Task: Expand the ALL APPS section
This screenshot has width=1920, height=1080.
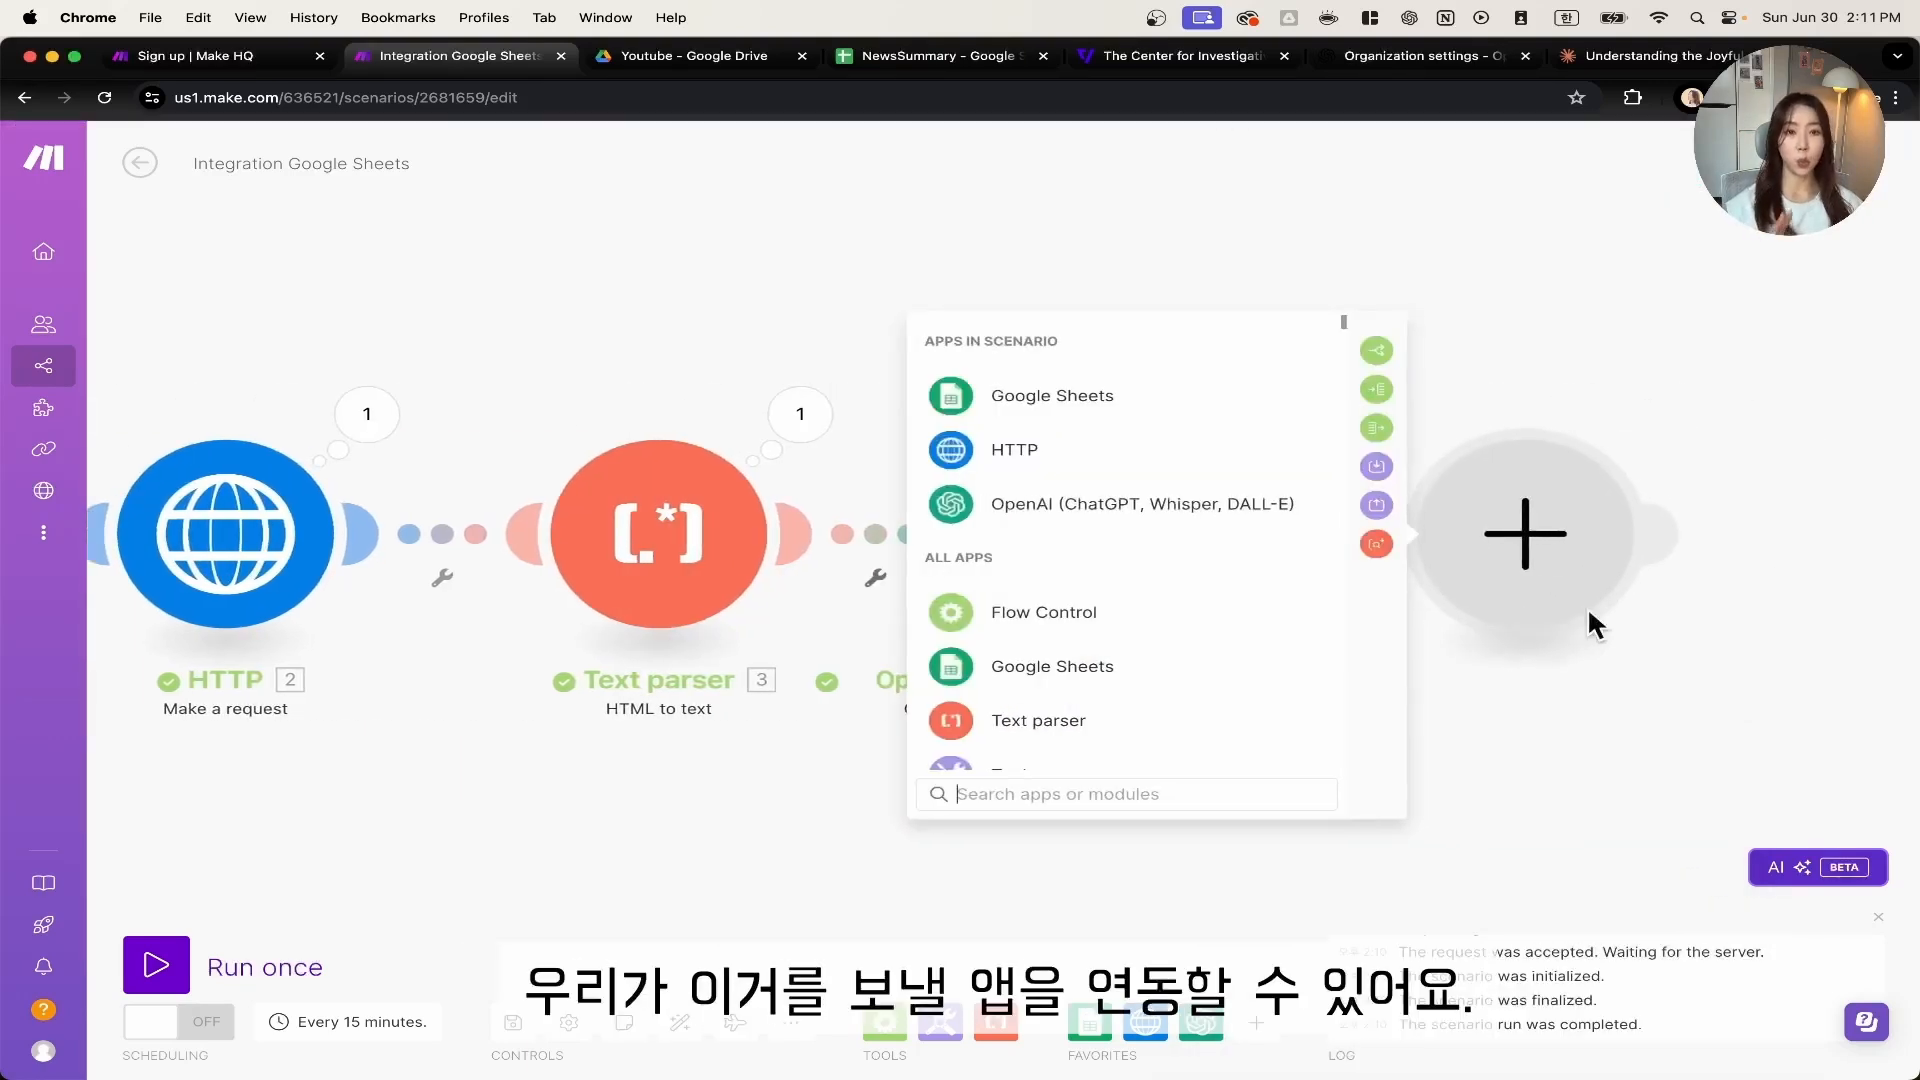Action: pyautogui.click(x=959, y=556)
